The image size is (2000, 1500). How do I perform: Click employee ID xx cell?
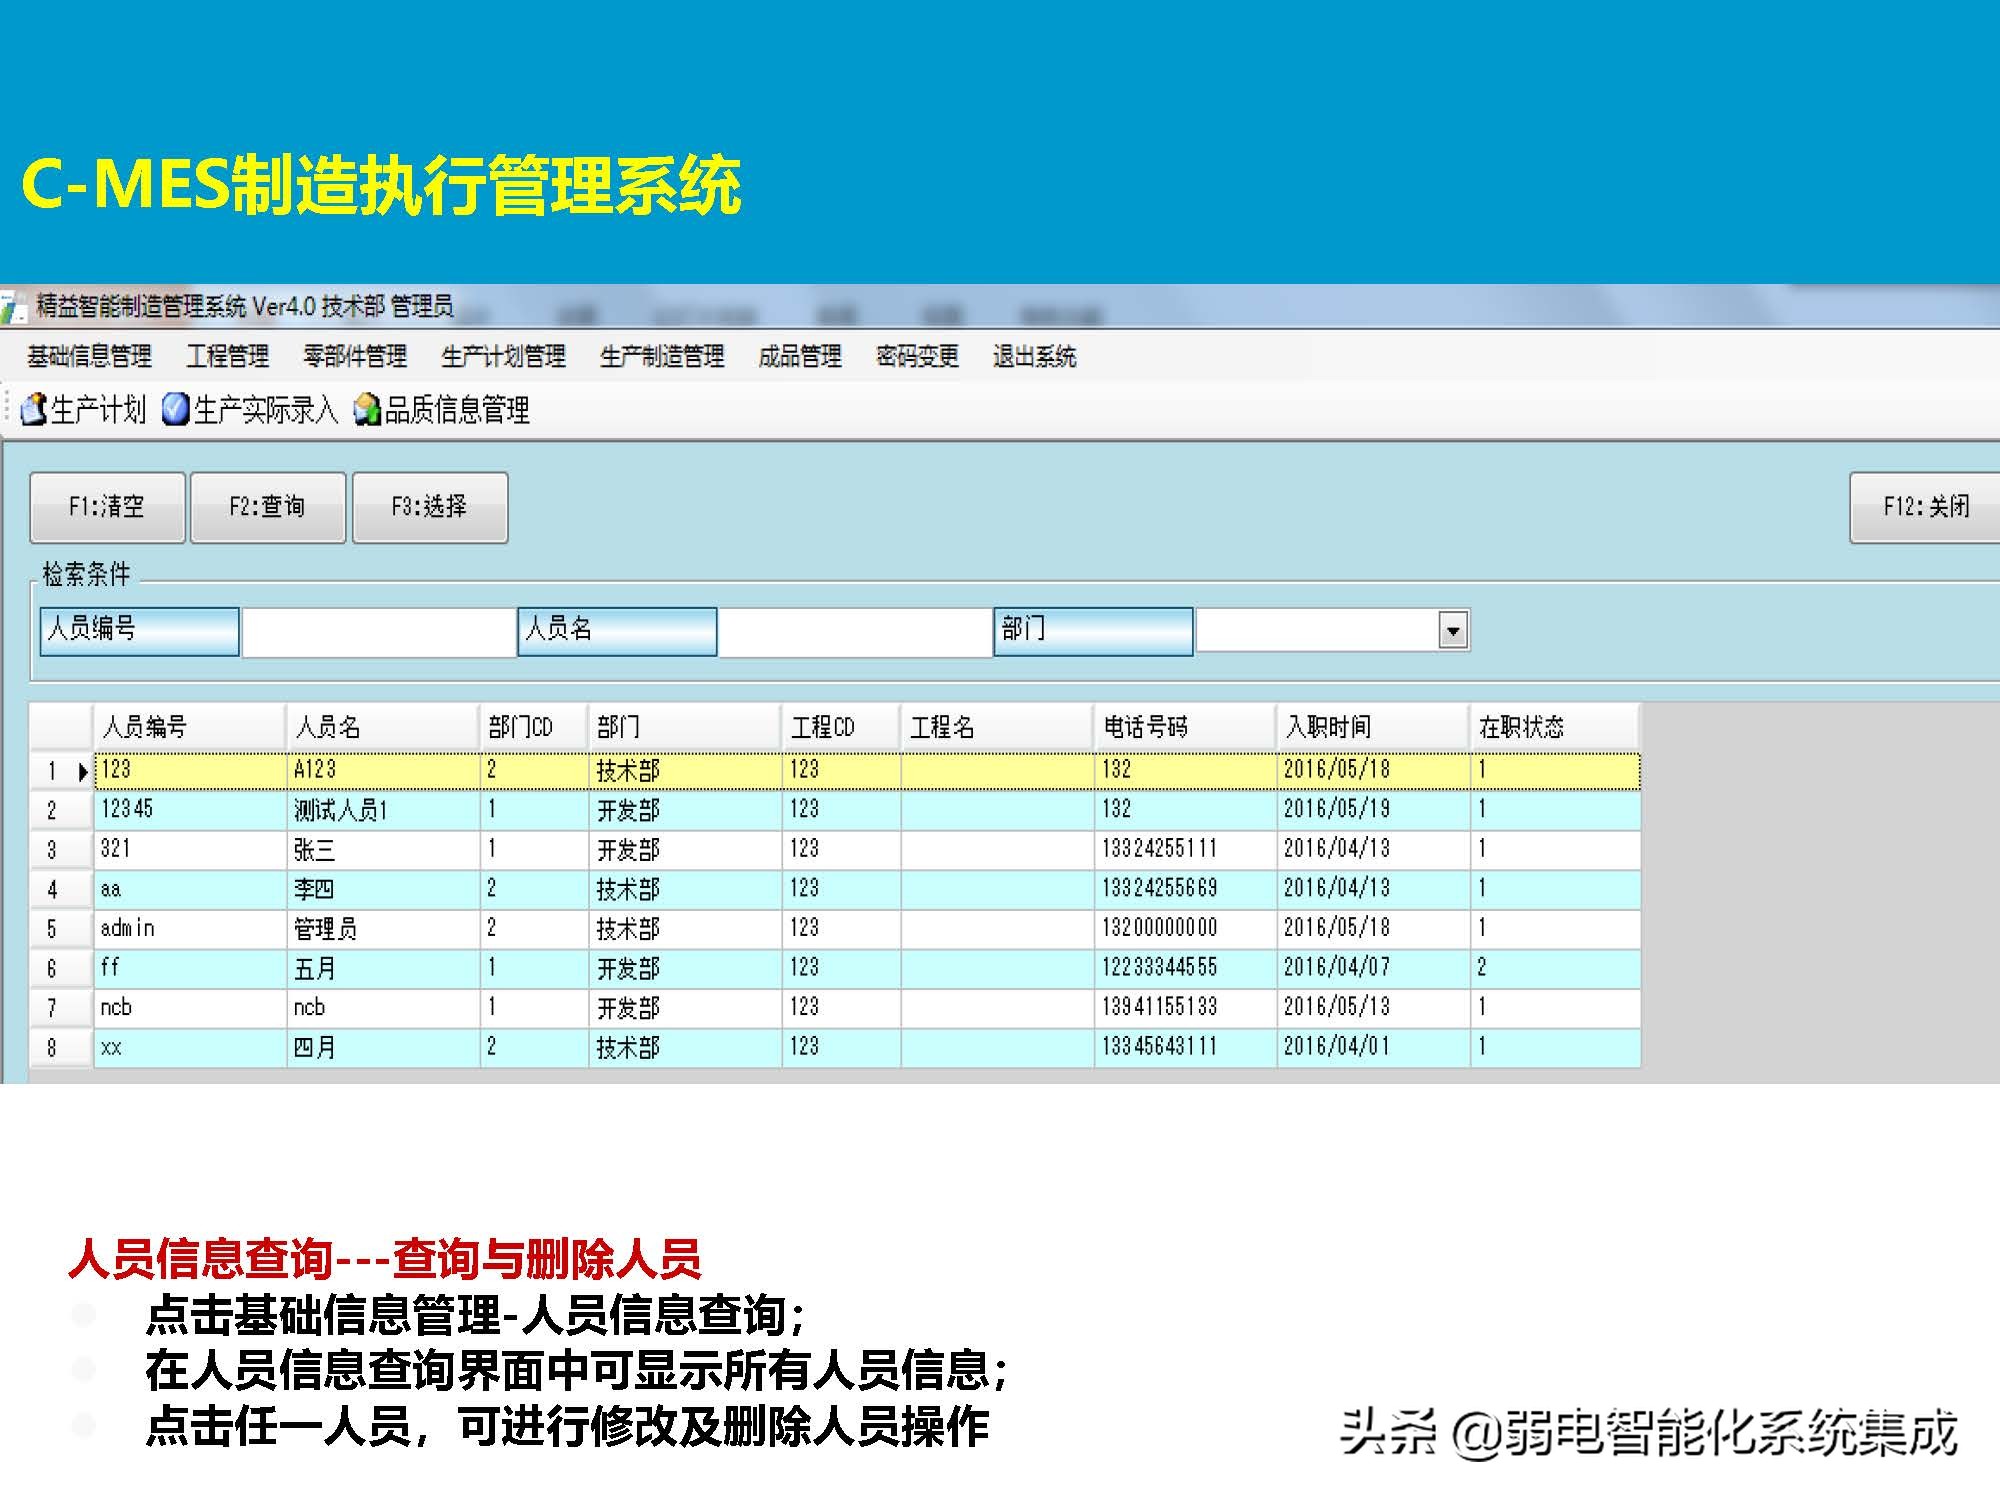point(190,1047)
